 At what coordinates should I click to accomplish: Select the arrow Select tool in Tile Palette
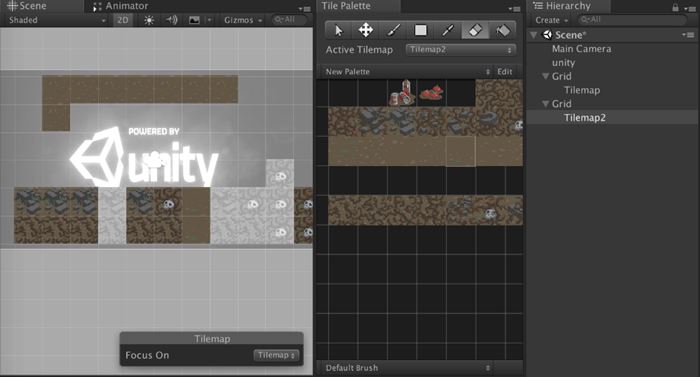click(338, 30)
